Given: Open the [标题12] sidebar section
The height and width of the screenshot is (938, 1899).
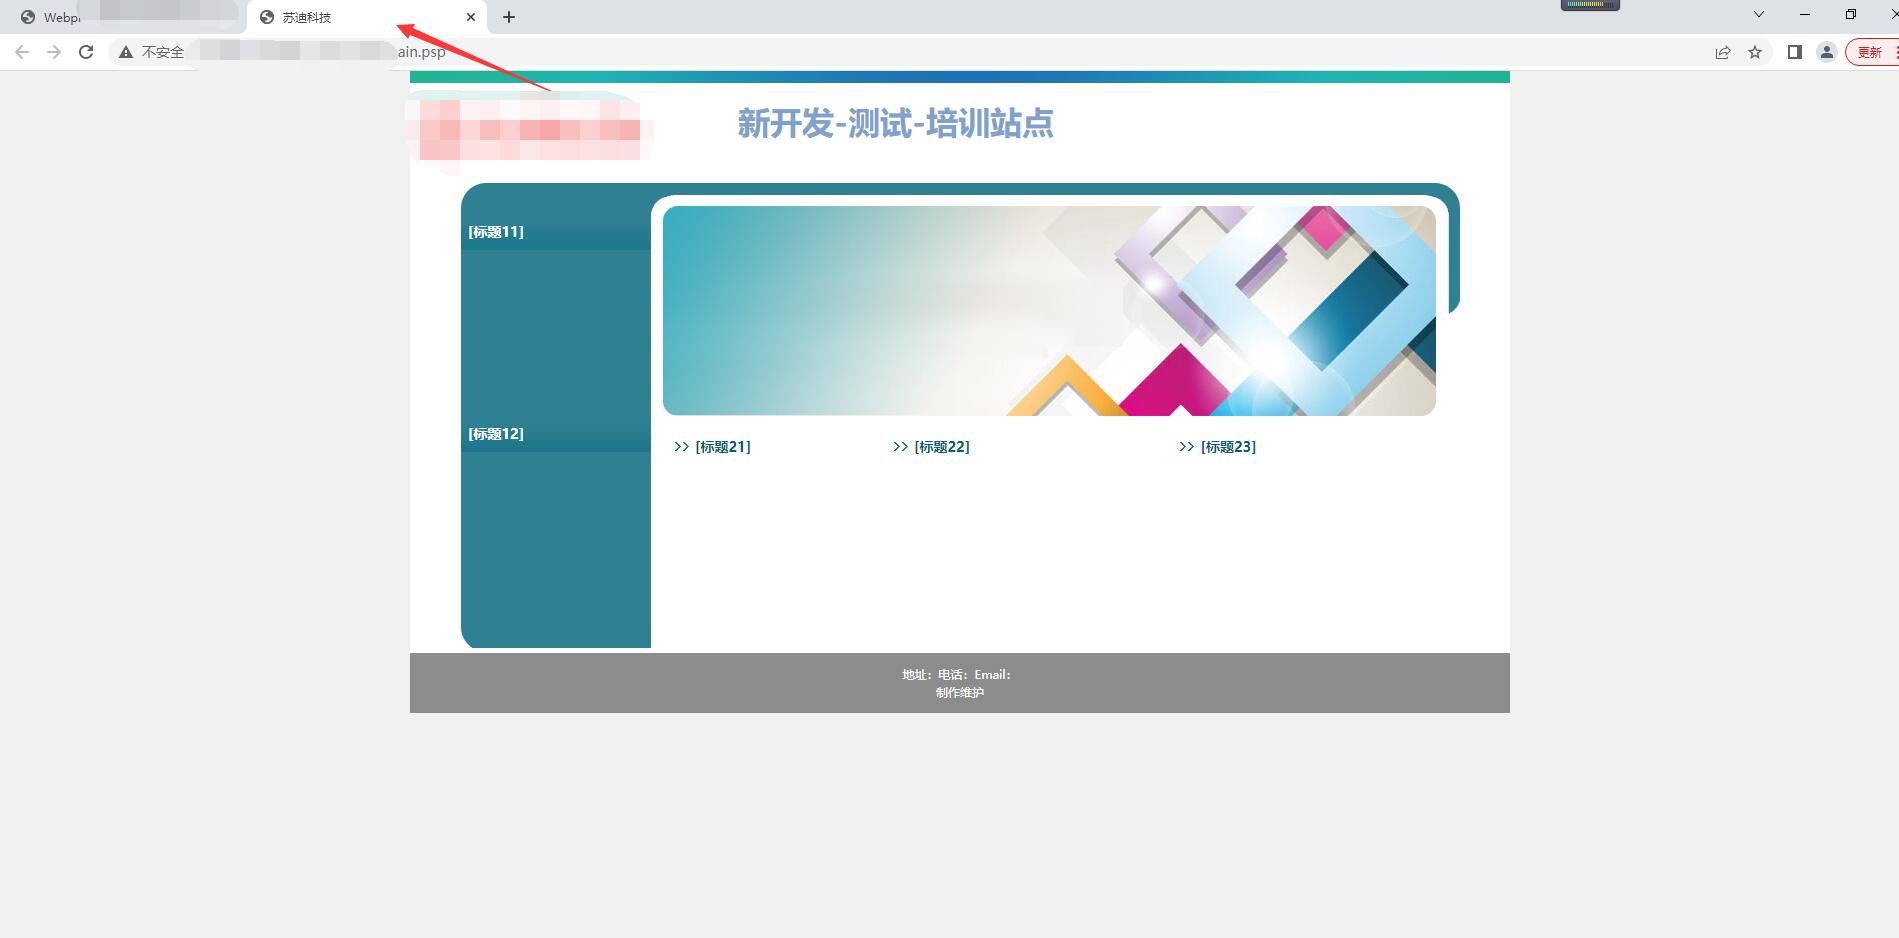Looking at the screenshot, I should click(x=496, y=434).
